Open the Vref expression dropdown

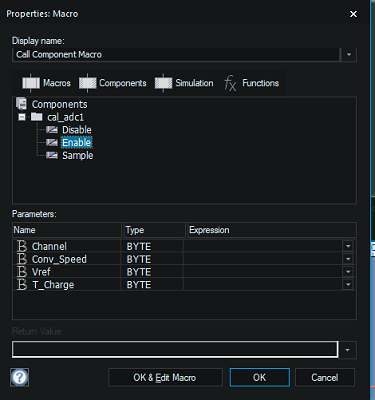[x=348, y=272]
